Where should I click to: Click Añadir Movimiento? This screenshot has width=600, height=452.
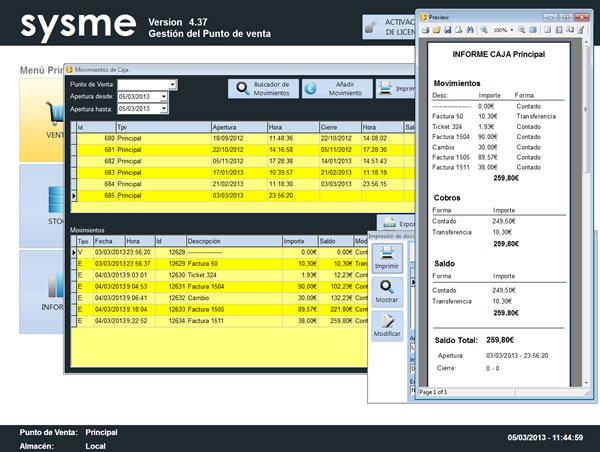pos(337,88)
